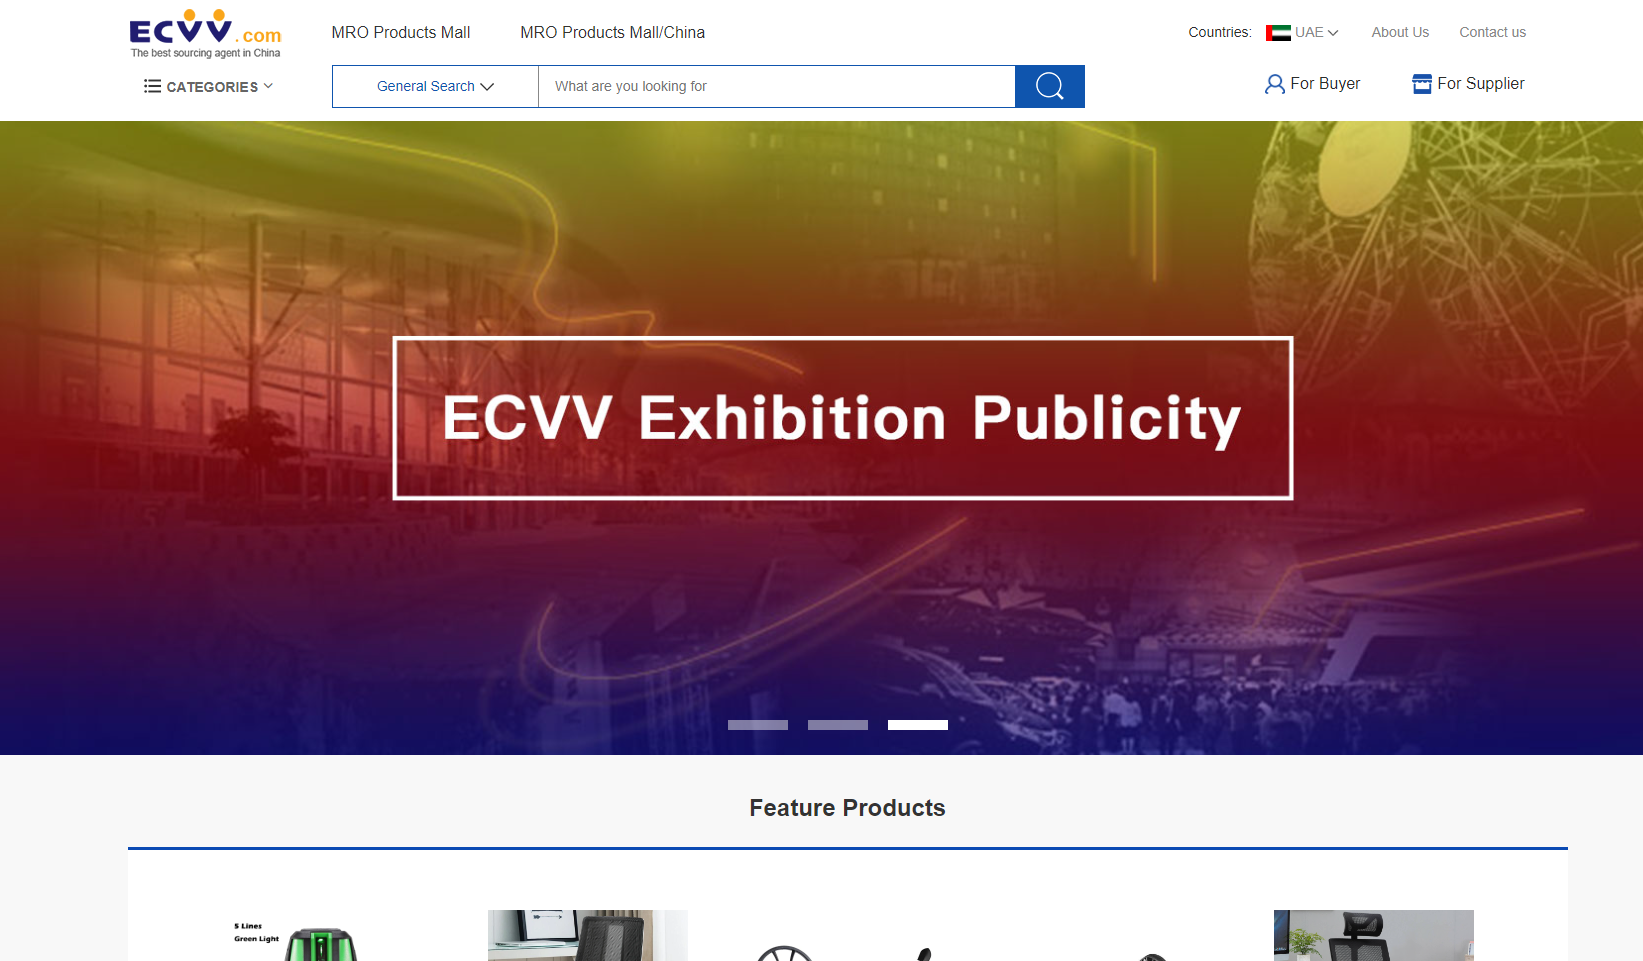
Task: Click the For Supplier store icon
Action: point(1421,84)
